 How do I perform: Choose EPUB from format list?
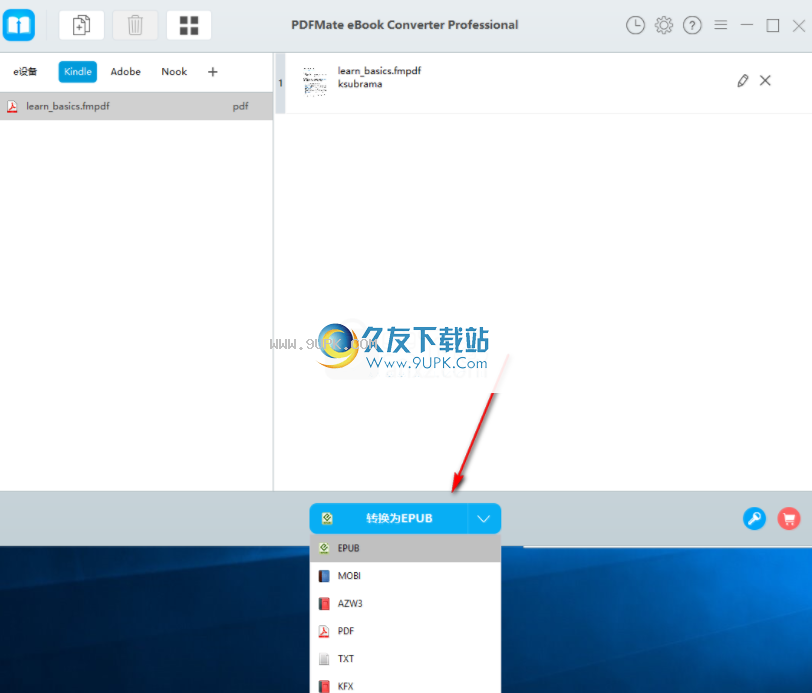(405, 548)
